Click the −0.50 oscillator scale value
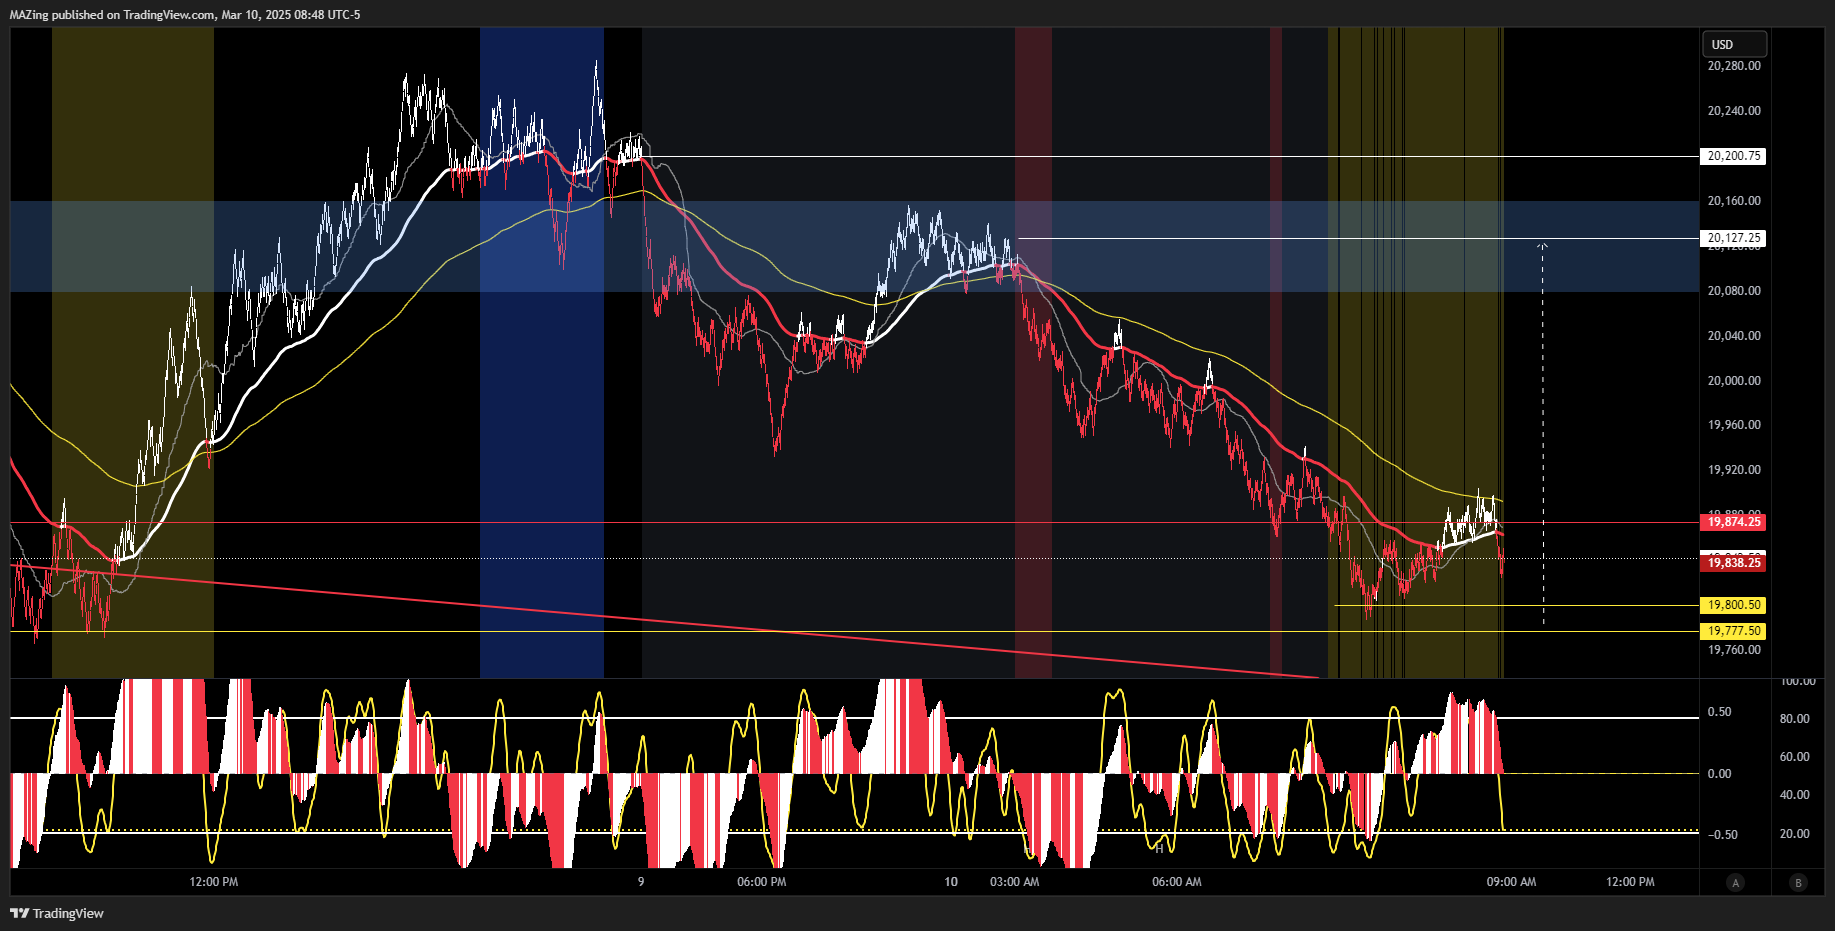This screenshot has height=931, width=1835. point(1722,835)
